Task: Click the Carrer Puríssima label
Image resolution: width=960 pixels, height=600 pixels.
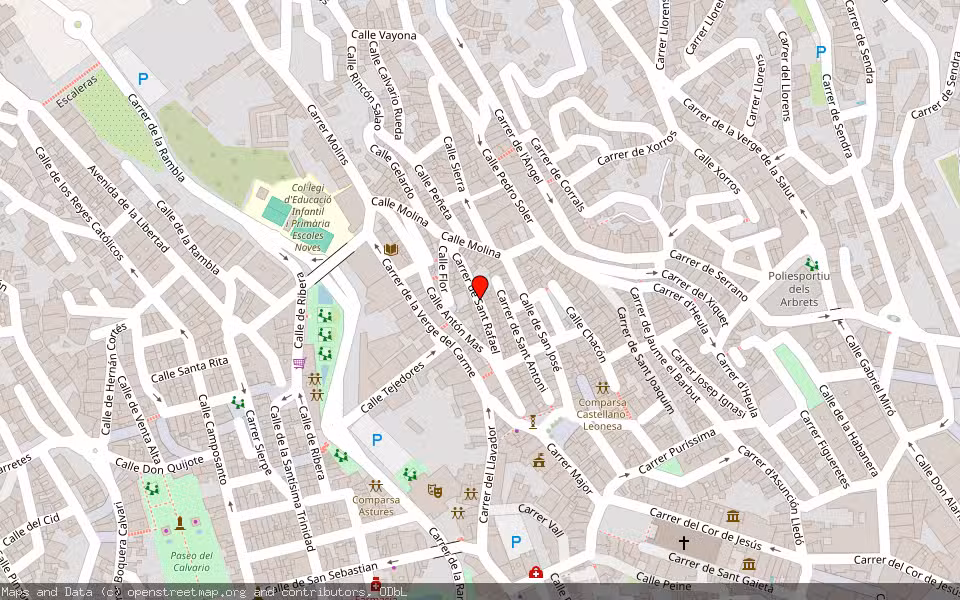Action: (677, 451)
